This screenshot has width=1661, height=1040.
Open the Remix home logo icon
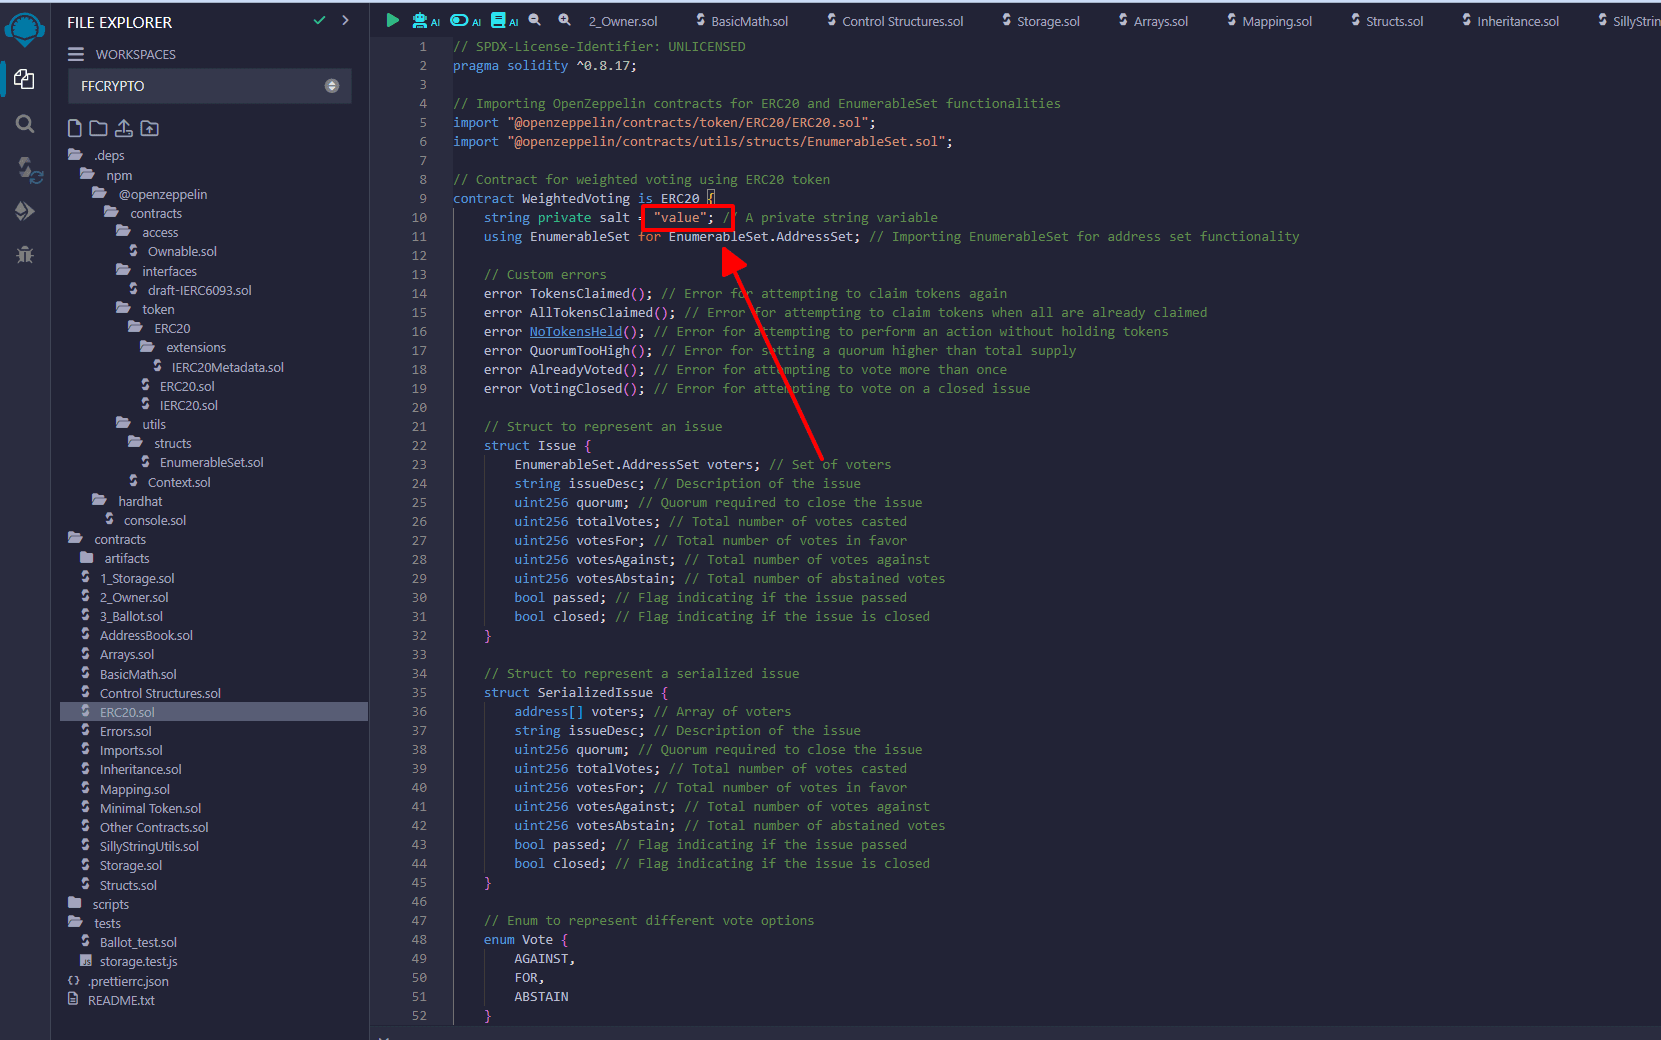(x=24, y=28)
